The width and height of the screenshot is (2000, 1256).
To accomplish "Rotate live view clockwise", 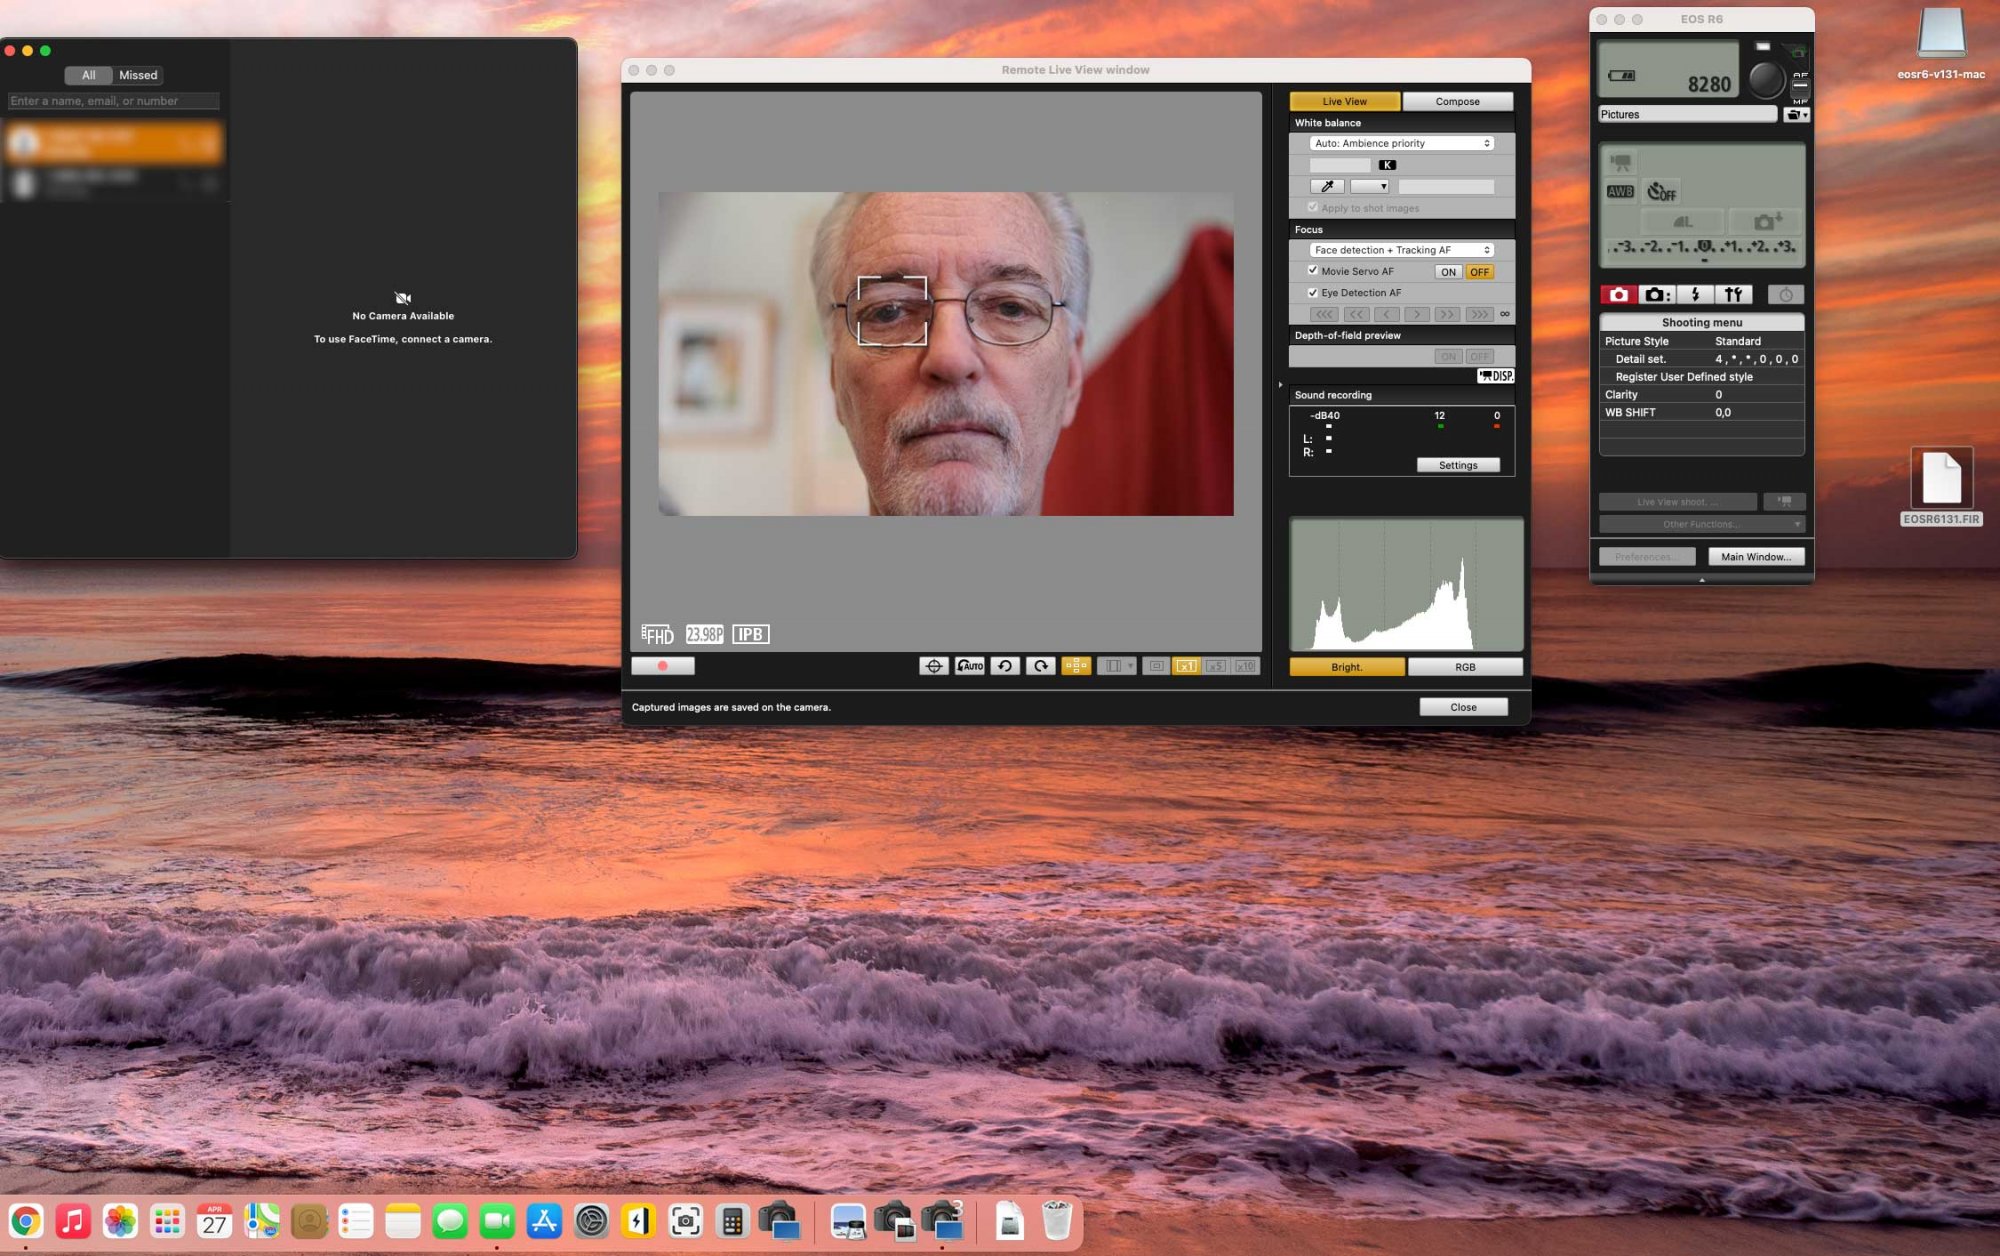I will click(x=1040, y=666).
